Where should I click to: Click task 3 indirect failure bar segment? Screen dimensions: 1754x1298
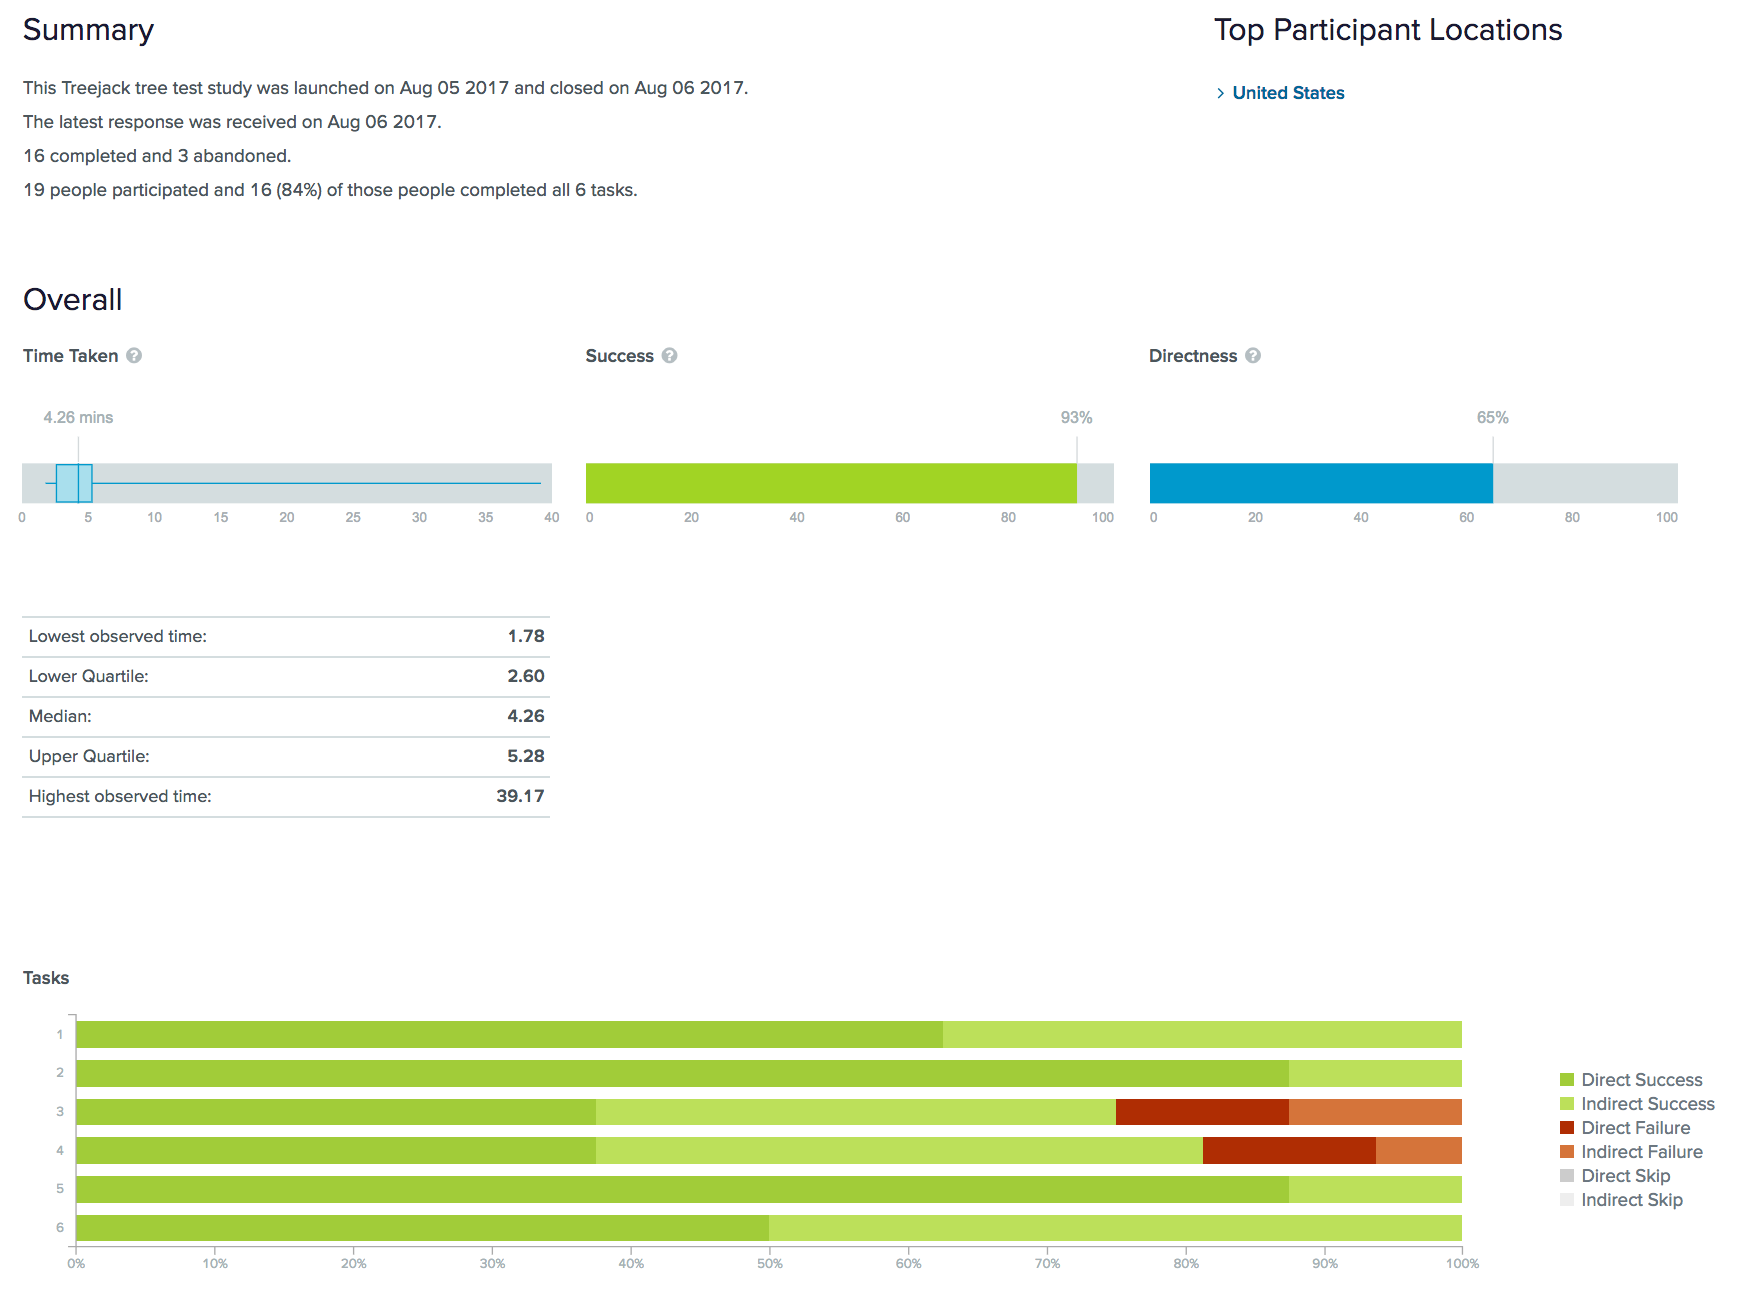(1375, 1112)
